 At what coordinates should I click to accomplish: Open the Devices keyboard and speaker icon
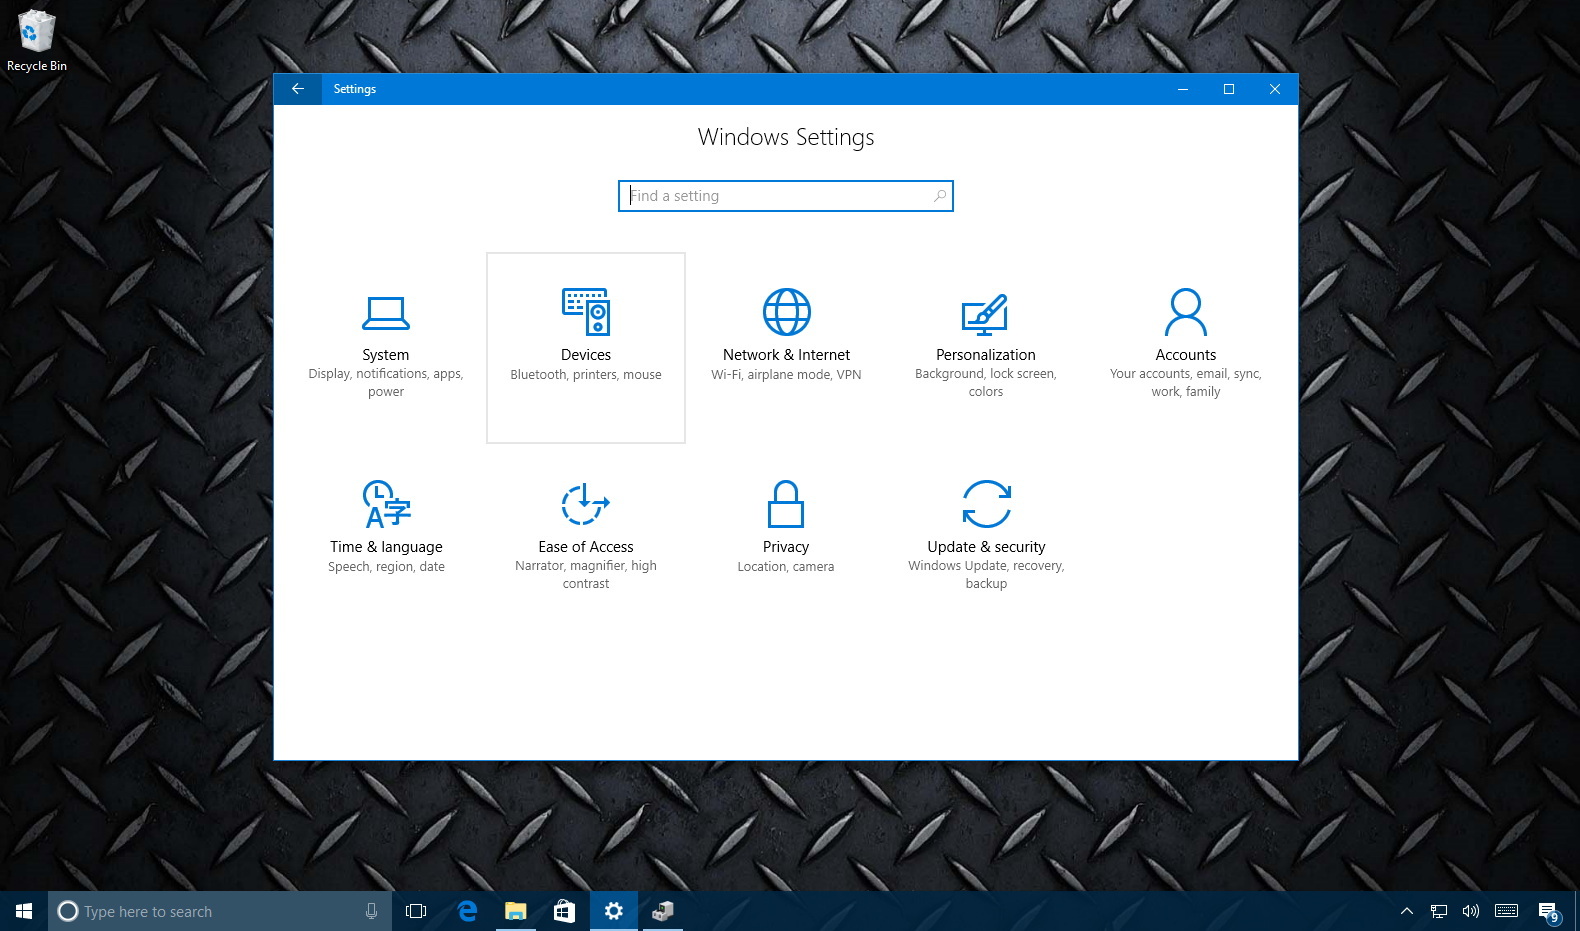point(586,312)
